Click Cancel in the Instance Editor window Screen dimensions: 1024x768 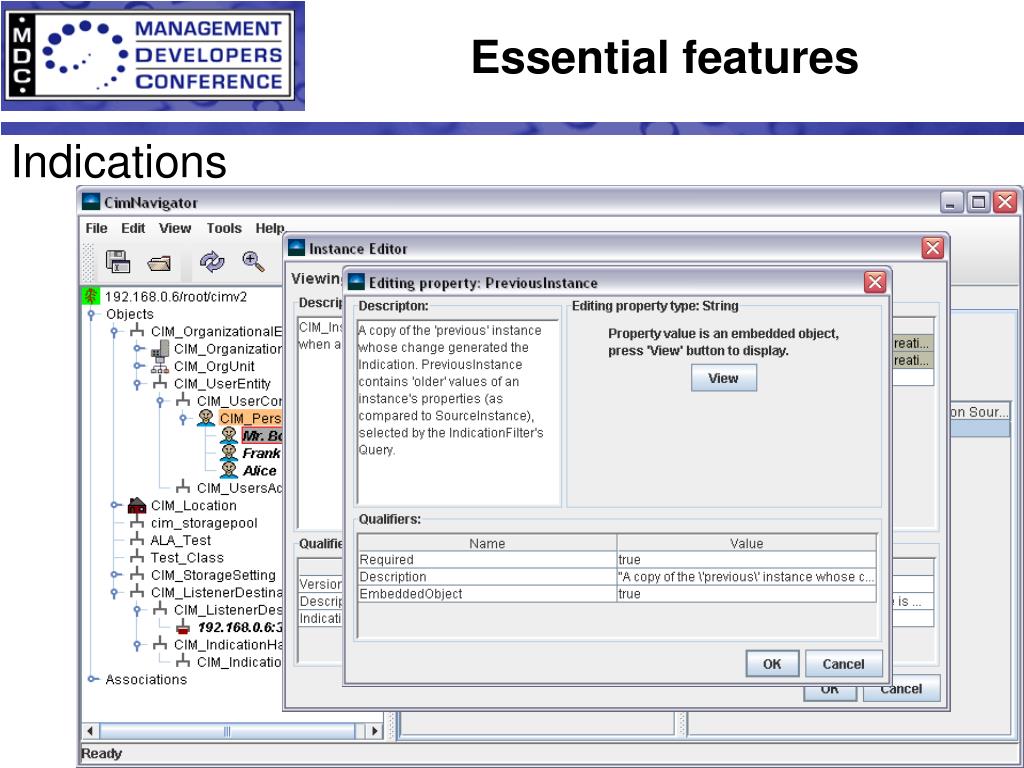(901, 690)
